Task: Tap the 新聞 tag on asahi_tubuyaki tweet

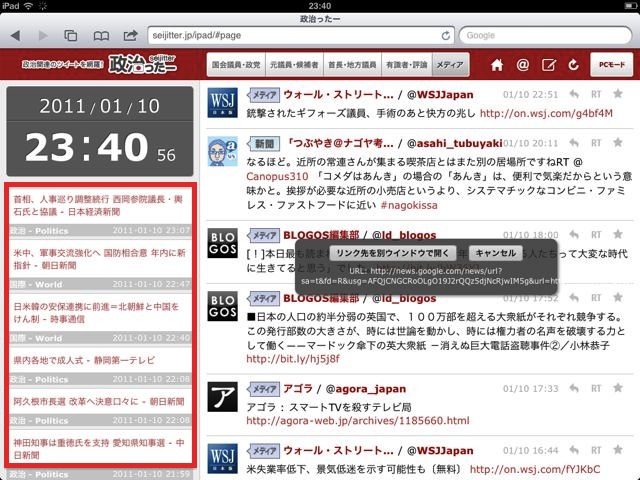Action: (x=264, y=144)
